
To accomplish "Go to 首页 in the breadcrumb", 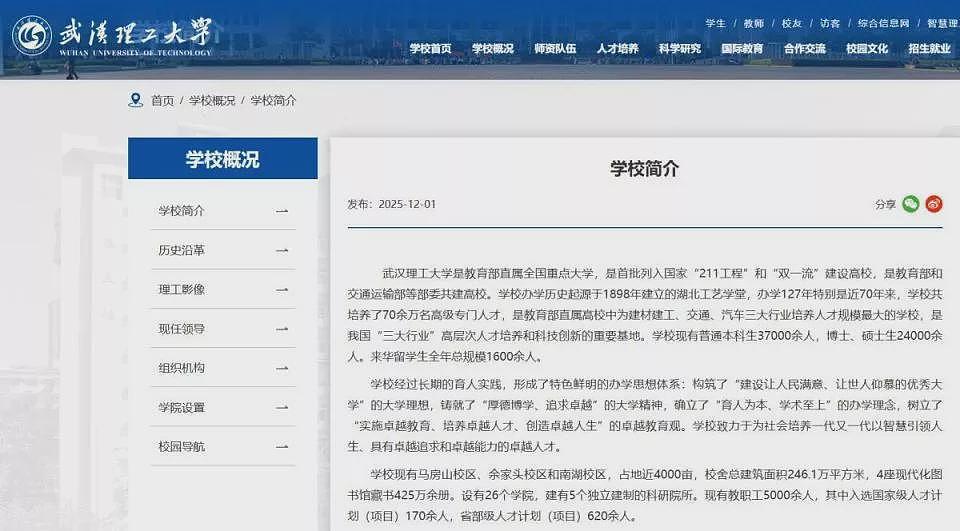I will click(163, 100).
